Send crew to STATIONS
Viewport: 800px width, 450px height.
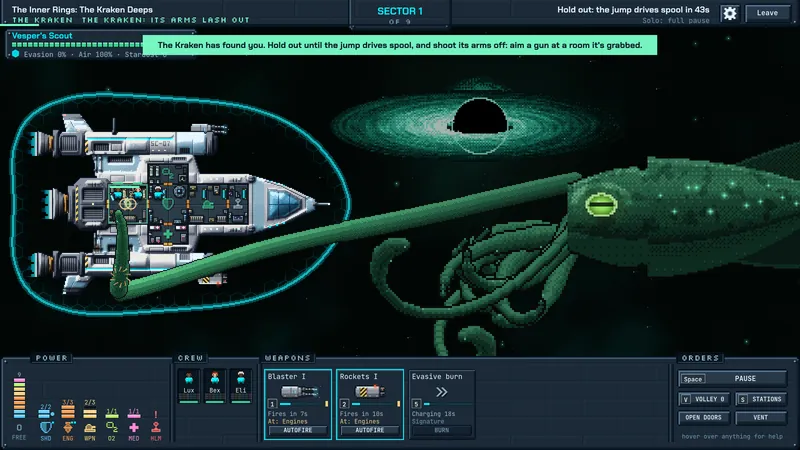tap(761, 399)
